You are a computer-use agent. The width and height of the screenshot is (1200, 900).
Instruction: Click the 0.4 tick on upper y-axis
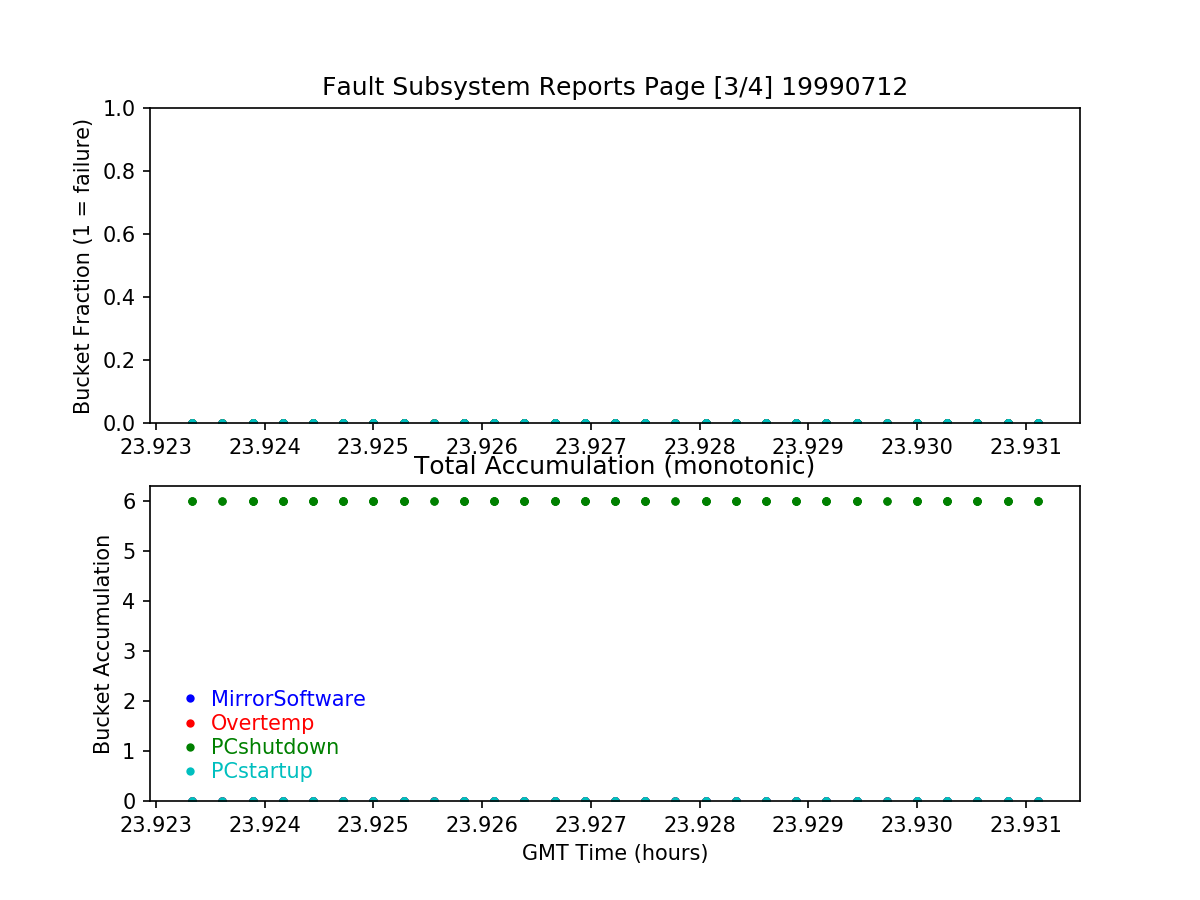pos(127,297)
